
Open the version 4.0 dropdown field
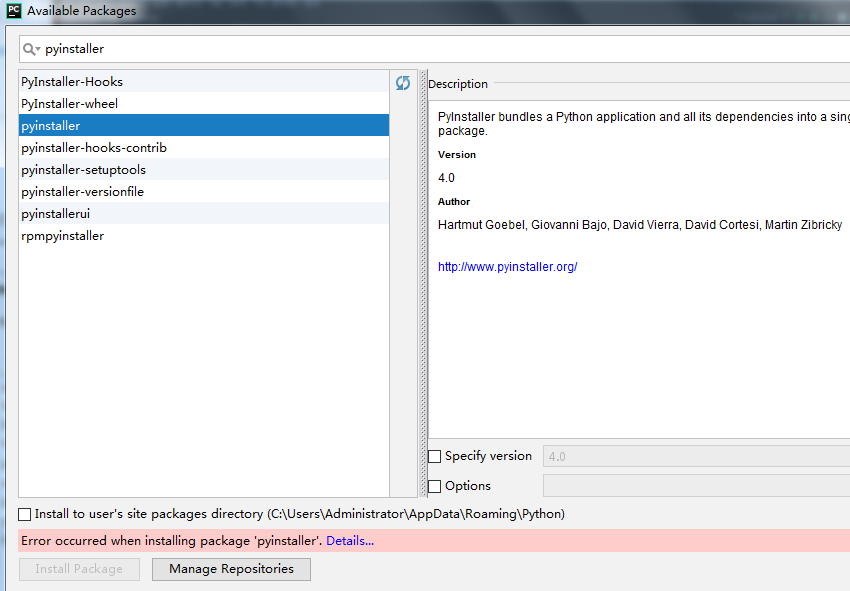697,457
